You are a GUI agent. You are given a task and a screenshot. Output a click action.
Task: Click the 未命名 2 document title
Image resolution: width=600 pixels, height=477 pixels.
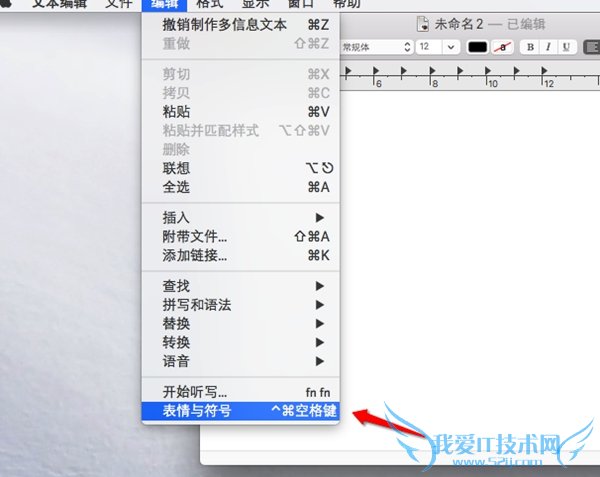pyautogui.click(x=459, y=24)
